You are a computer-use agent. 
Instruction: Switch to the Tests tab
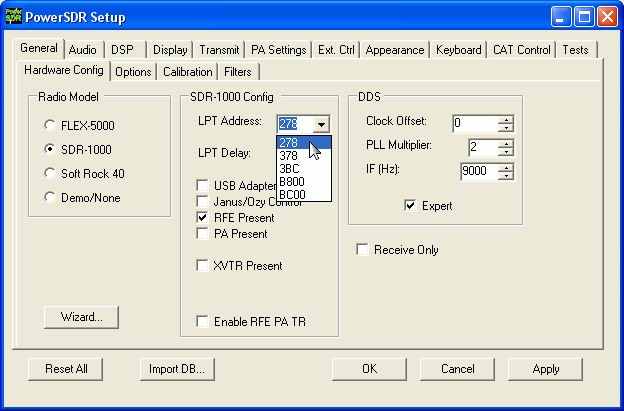pyautogui.click(x=575, y=50)
